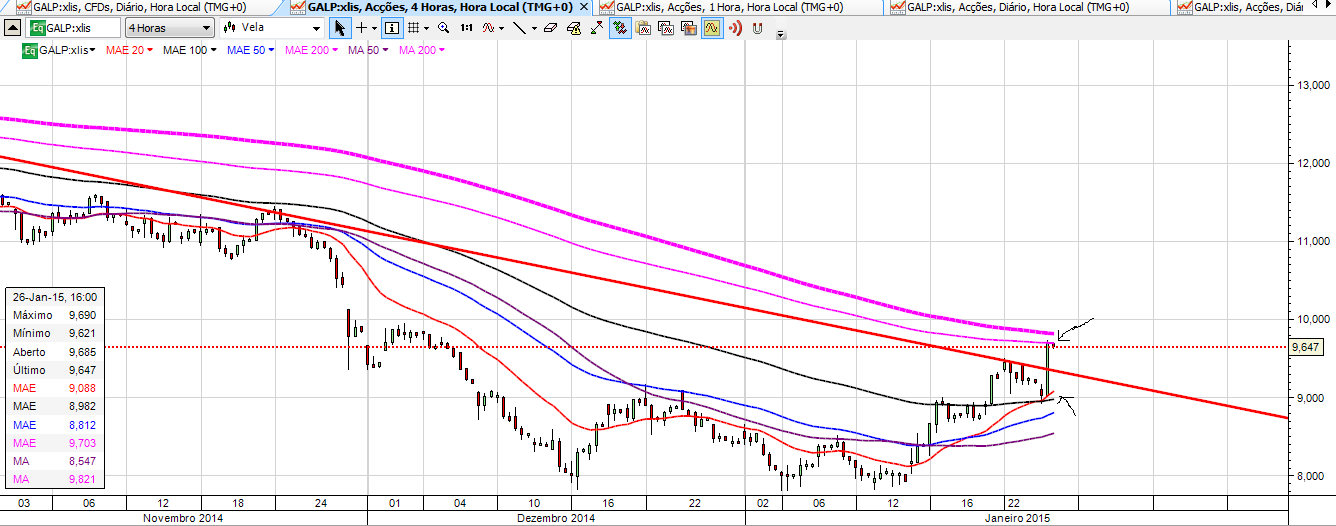1336x526 pixels.
Task: Click the Aberto 9,685 row
Action: pos(53,352)
